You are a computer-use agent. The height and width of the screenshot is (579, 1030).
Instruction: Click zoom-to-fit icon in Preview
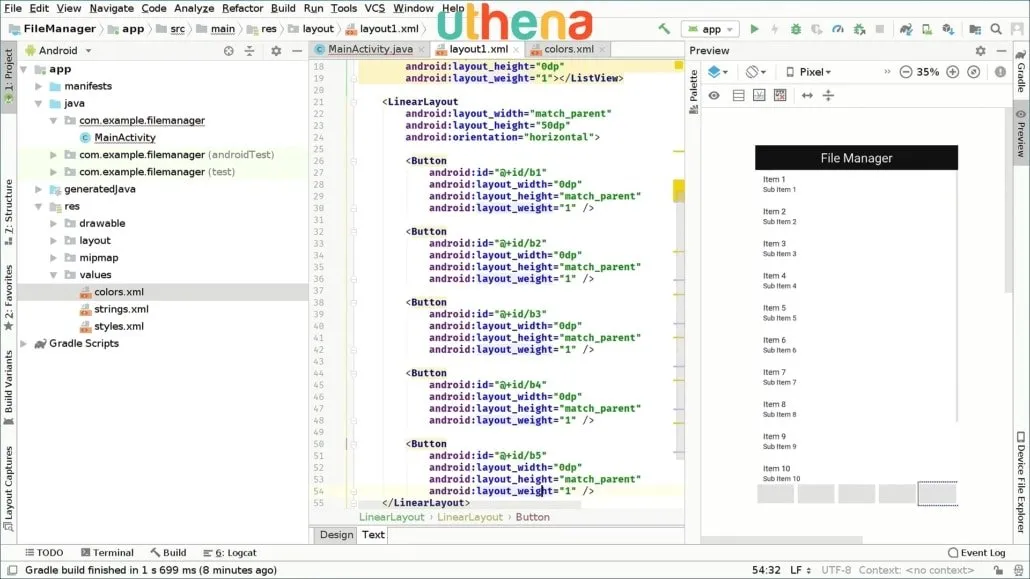(x=974, y=72)
